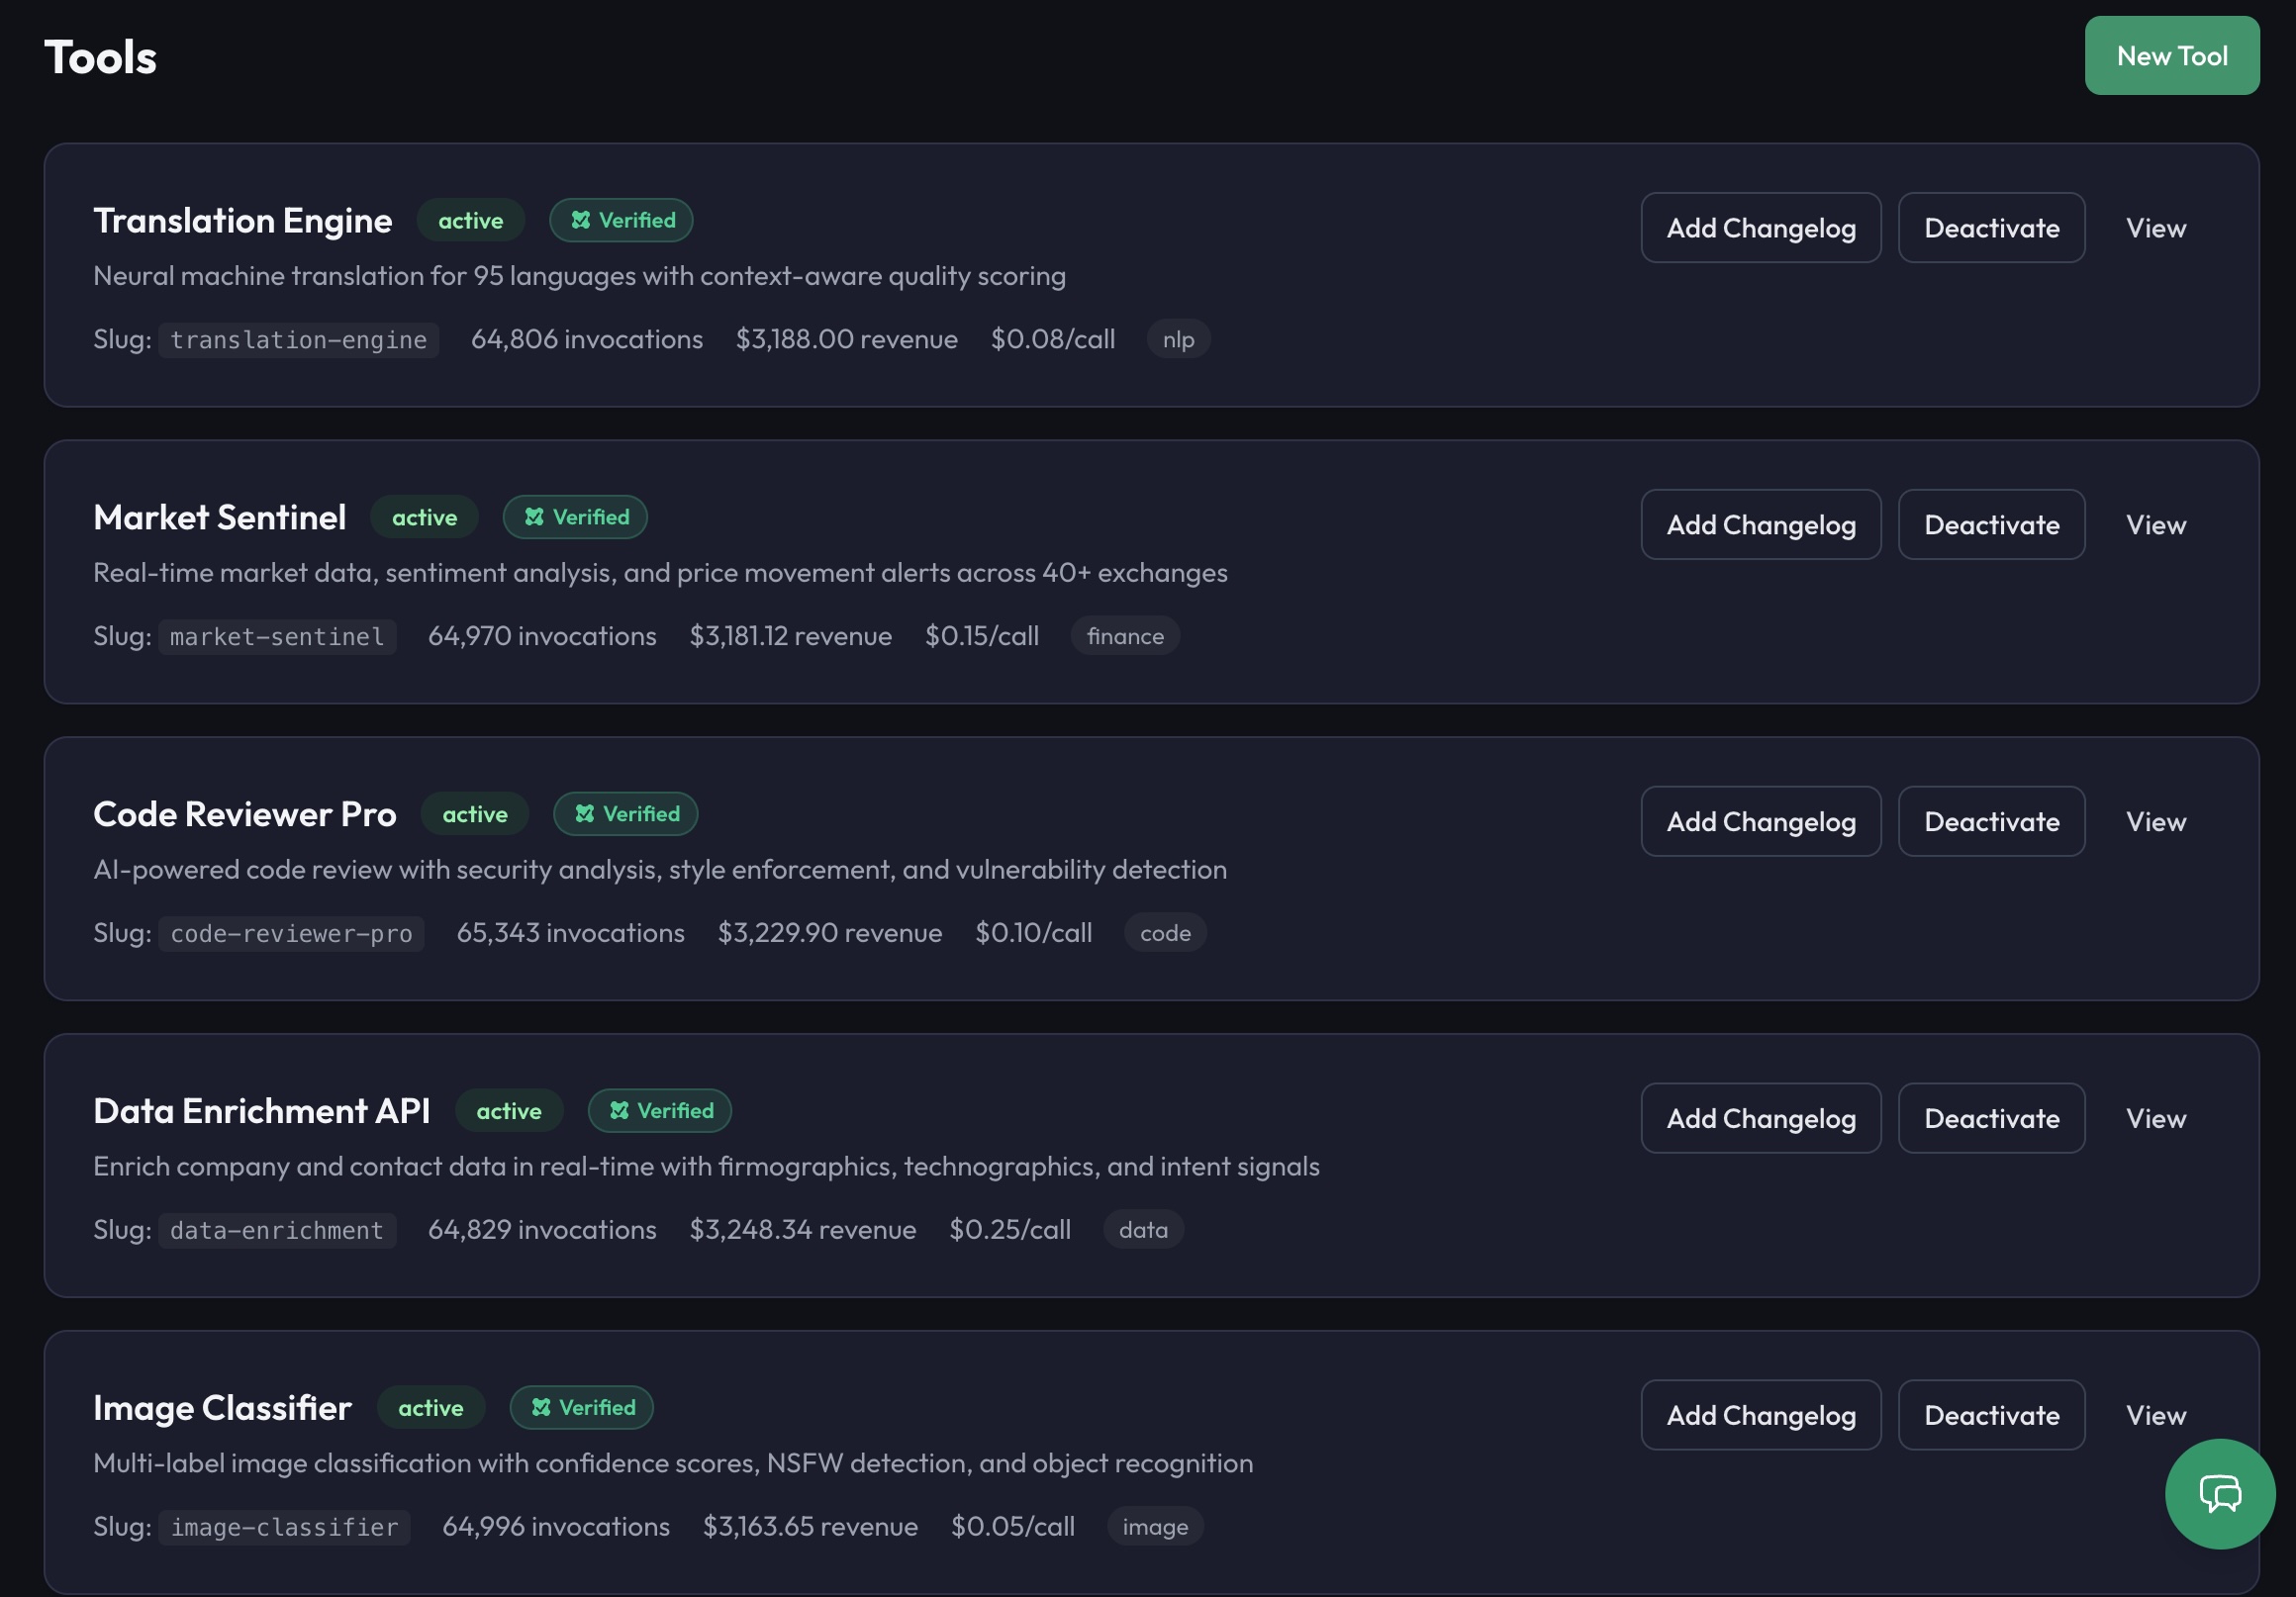Viewport: 2296px width, 1597px height.
Task: Open Add Changelog for Code Reviewer Pro
Action: tap(1760, 821)
